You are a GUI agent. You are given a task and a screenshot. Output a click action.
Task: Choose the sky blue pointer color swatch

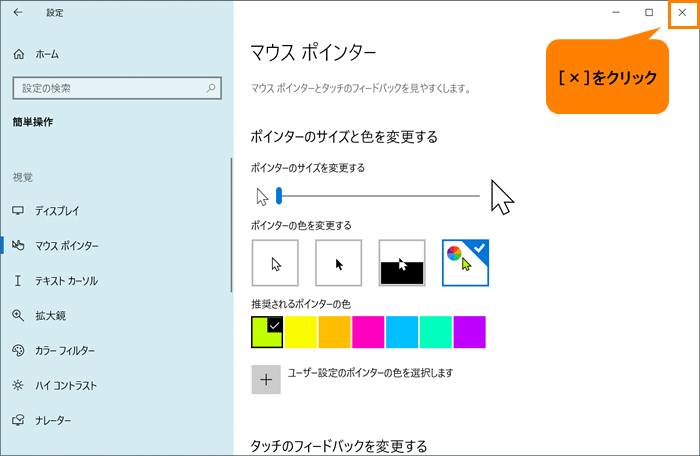point(402,332)
